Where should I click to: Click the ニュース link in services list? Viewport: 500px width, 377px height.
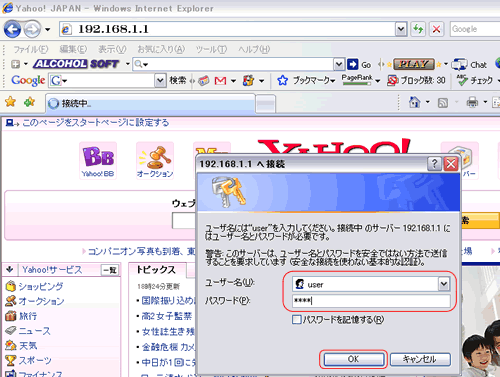34,331
